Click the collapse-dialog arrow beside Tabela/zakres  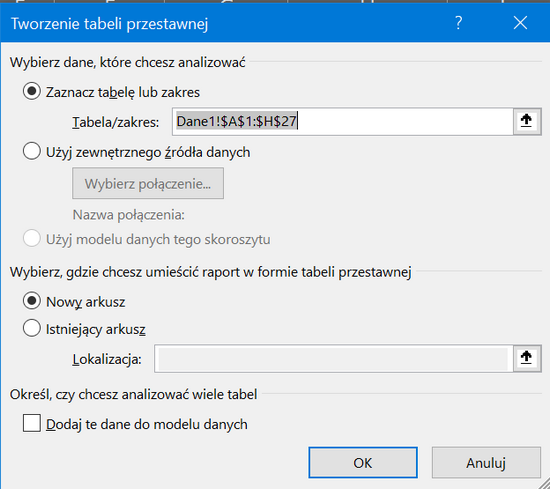pos(526,121)
